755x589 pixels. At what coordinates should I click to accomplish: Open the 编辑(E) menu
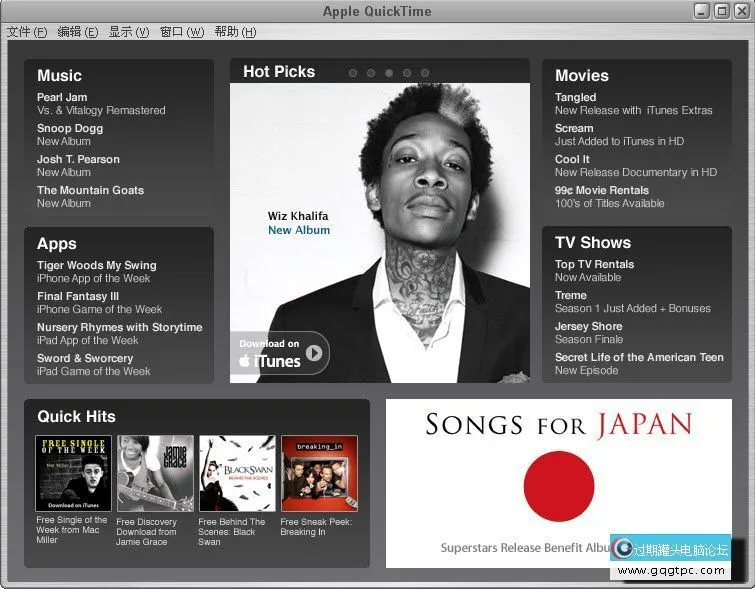click(x=78, y=32)
